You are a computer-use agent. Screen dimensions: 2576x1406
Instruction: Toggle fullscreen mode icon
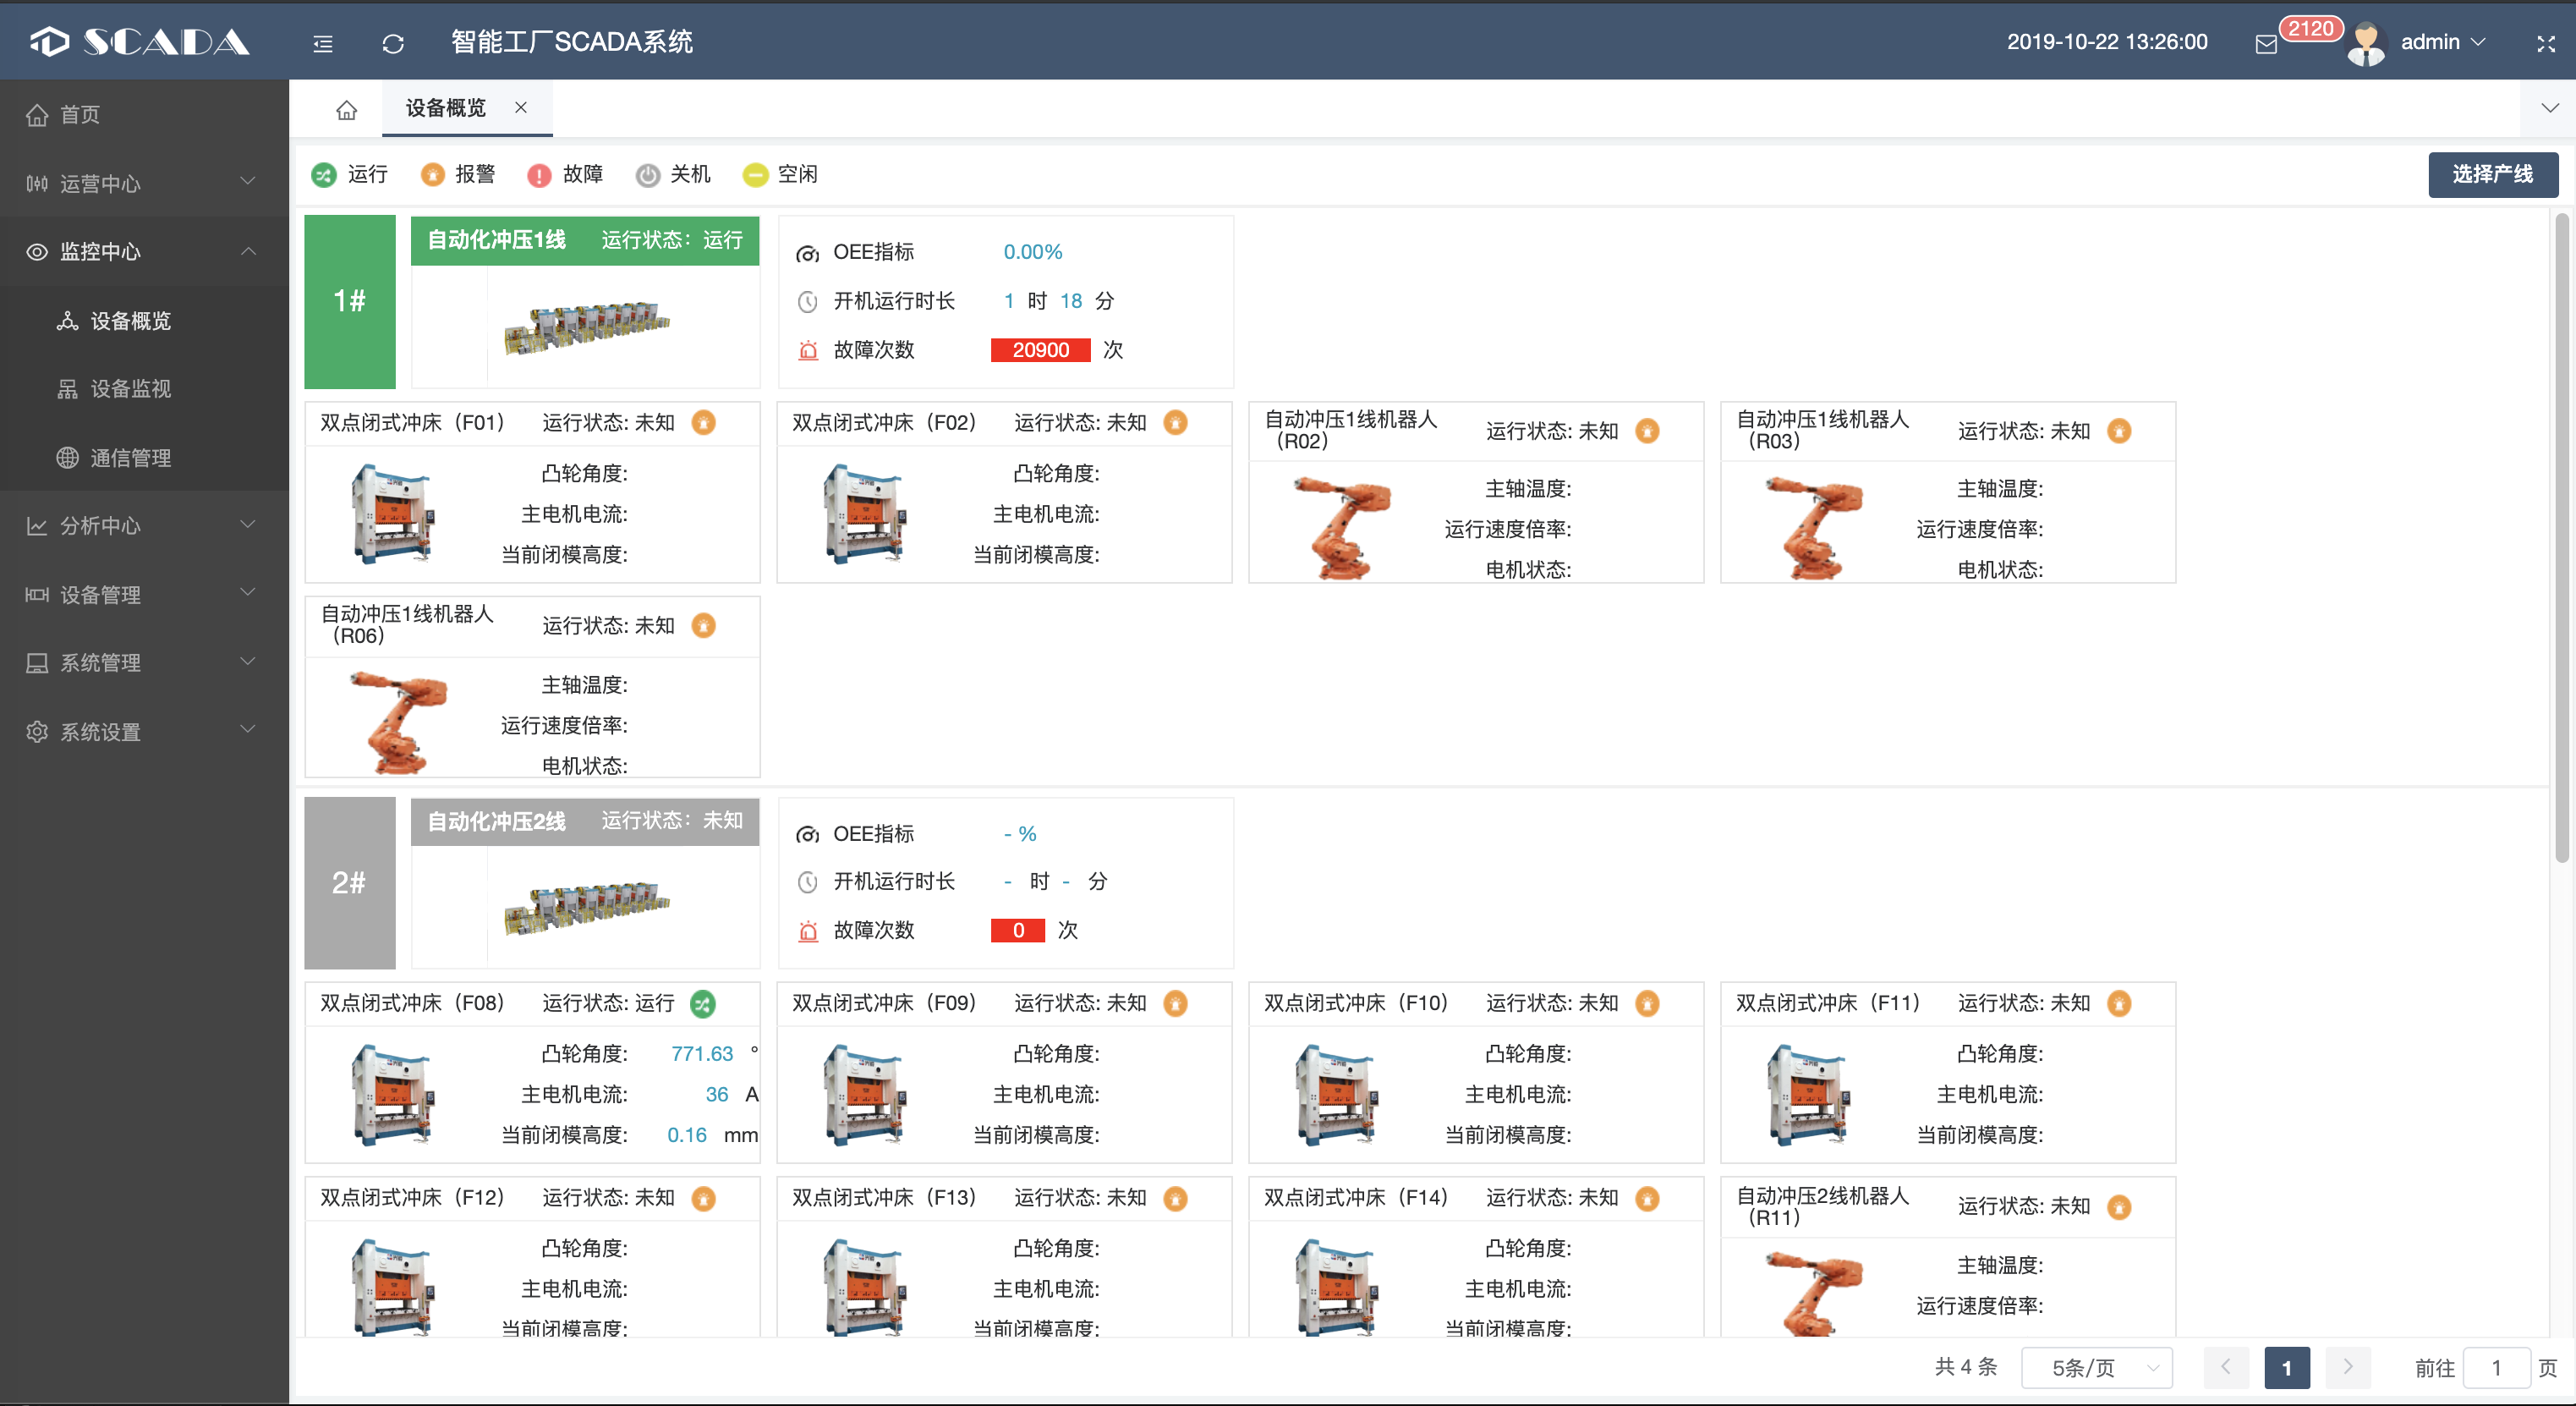click(x=2546, y=43)
